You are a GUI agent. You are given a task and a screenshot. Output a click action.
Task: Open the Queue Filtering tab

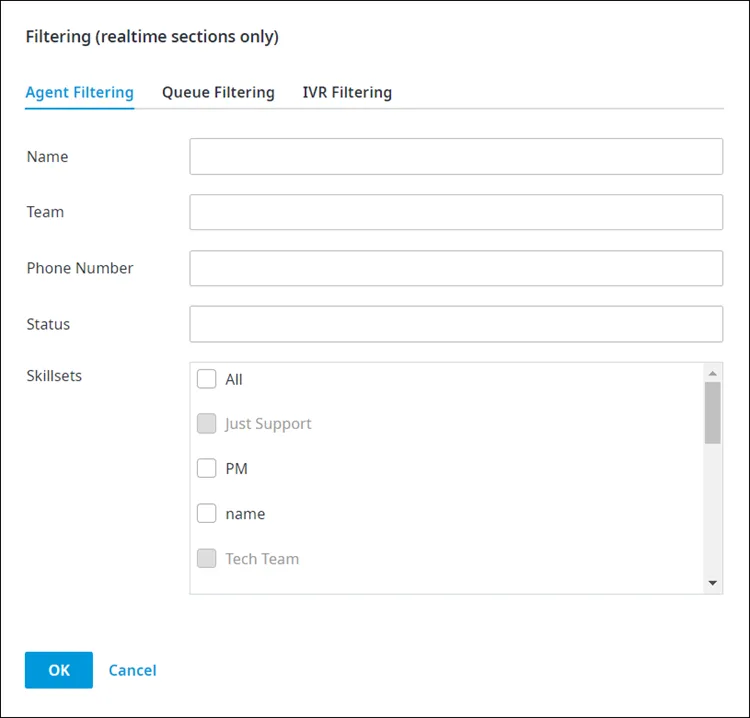coord(218,92)
